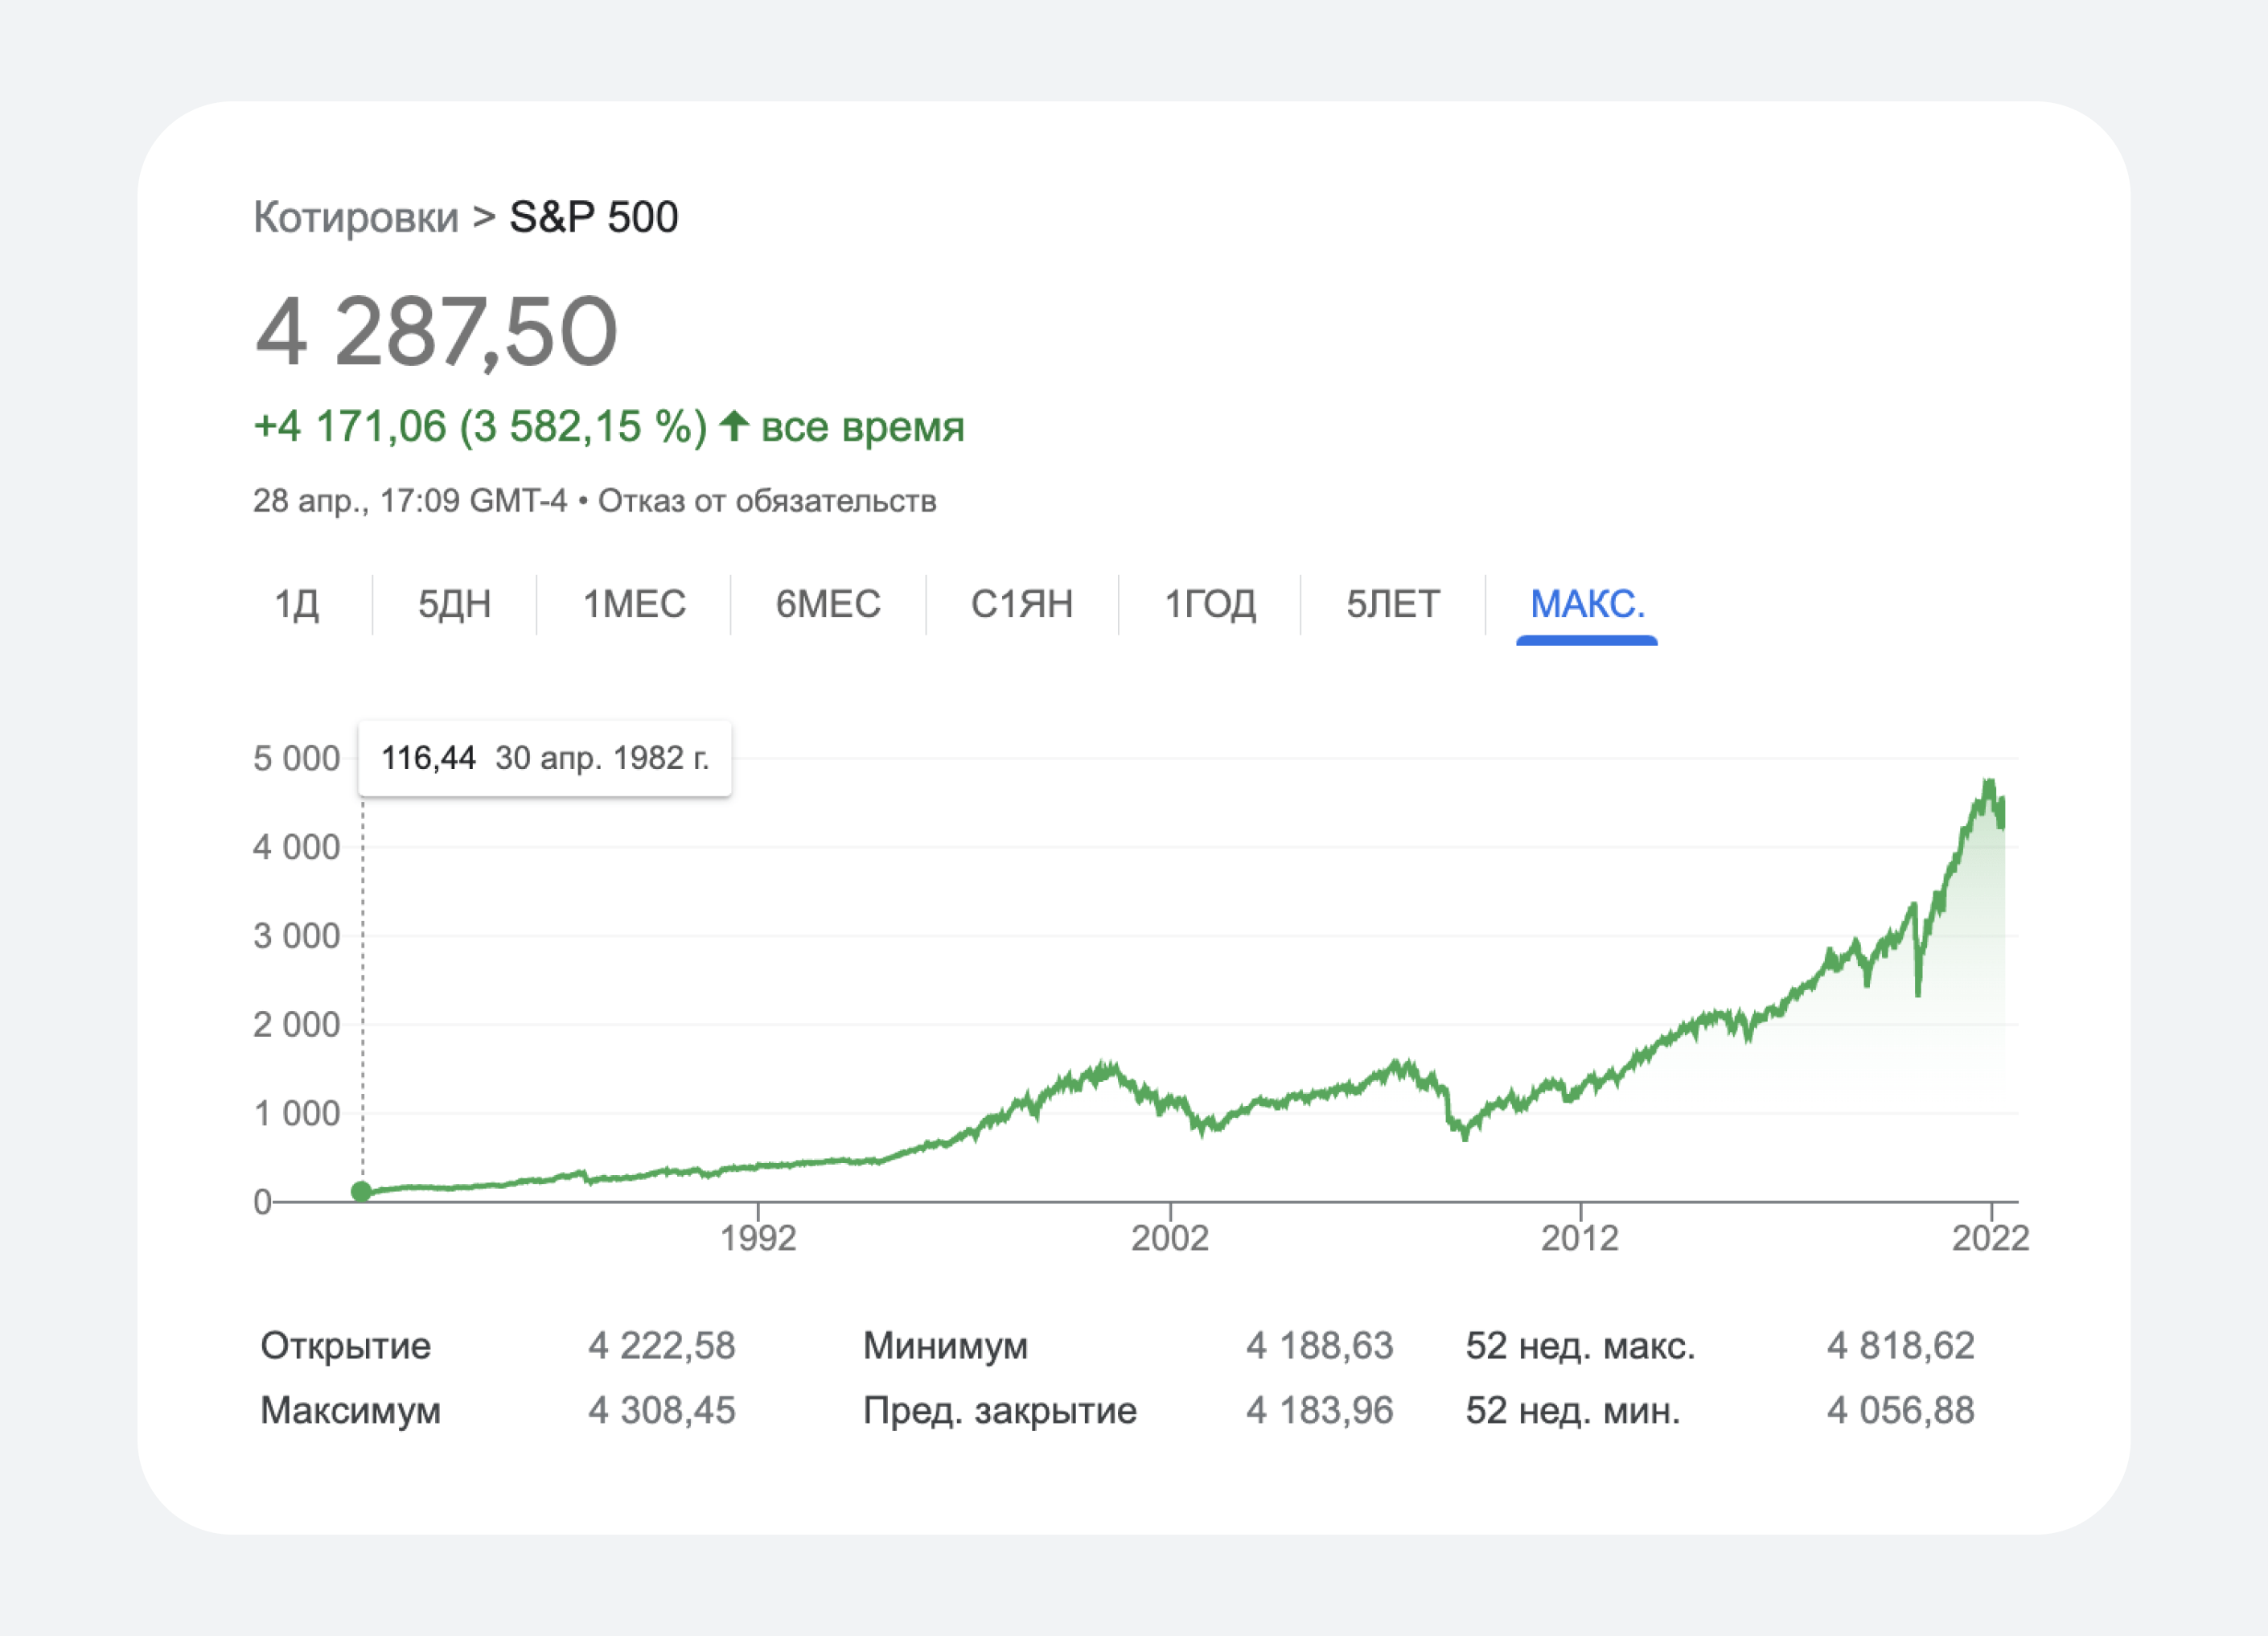Click the opening value 4 222,58
This screenshot has height=1636, width=2268.
[662, 1346]
